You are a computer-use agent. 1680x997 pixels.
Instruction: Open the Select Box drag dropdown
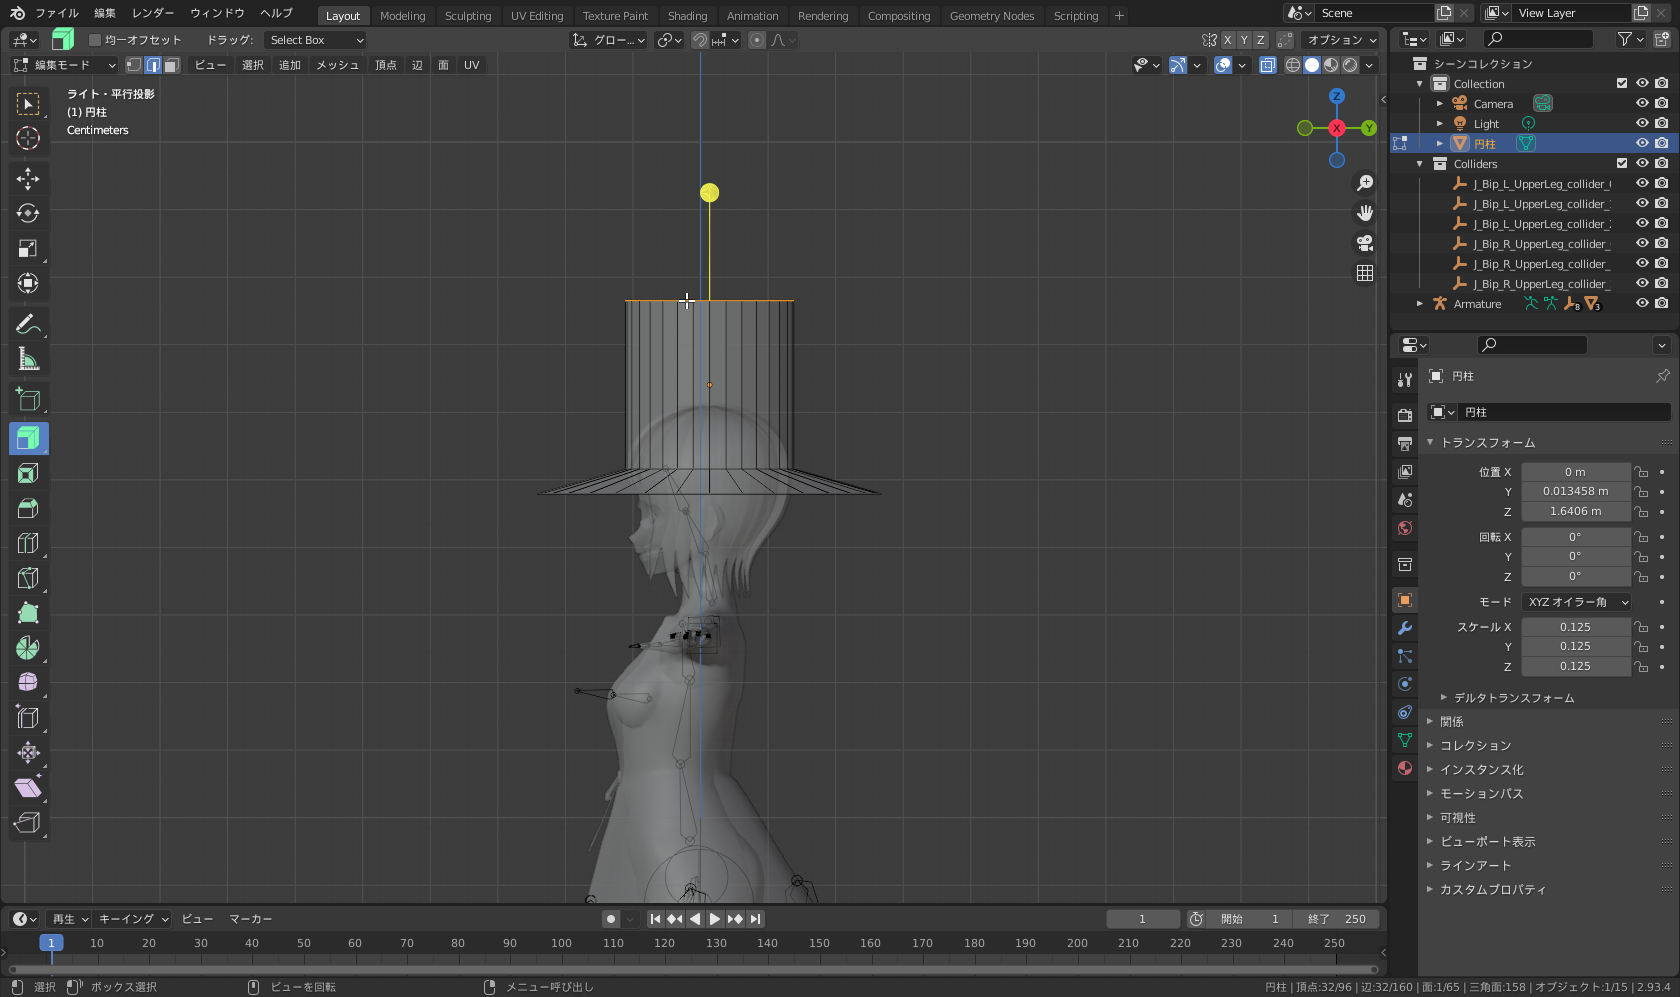pos(316,40)
